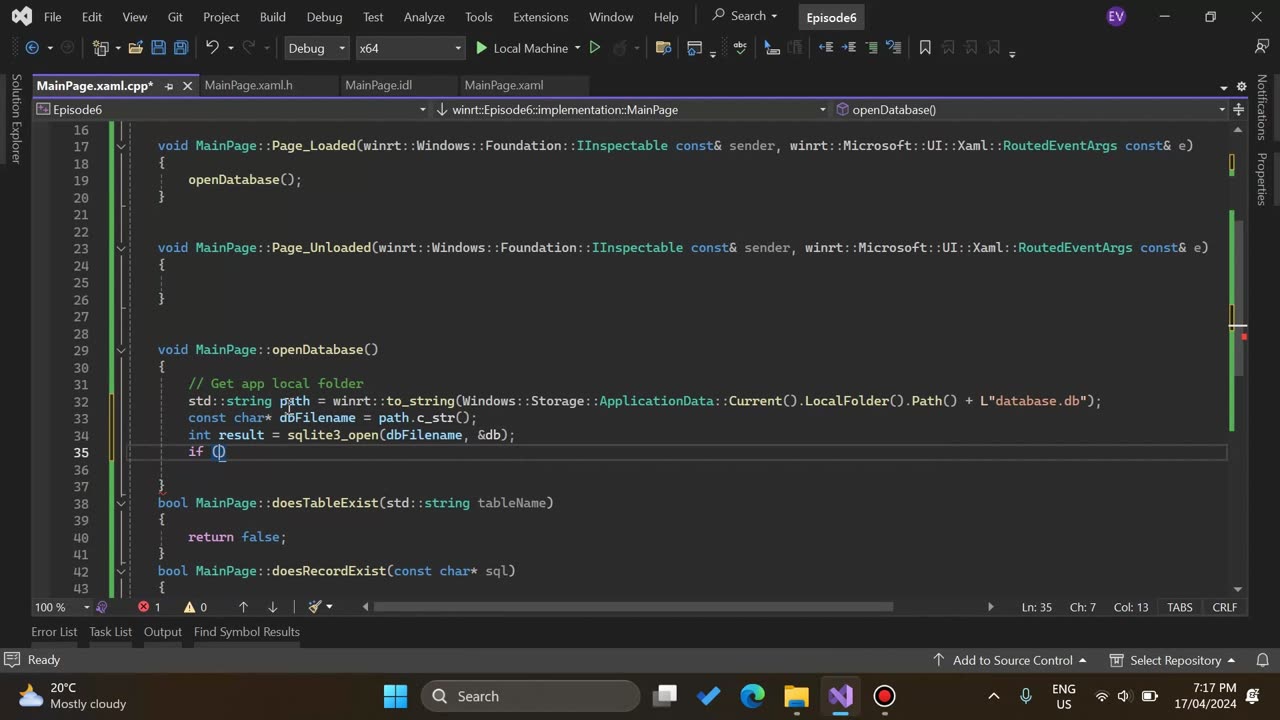Toggle bookmark on current line
This screenshot has width=1280, height=720.
pos(925,48)
